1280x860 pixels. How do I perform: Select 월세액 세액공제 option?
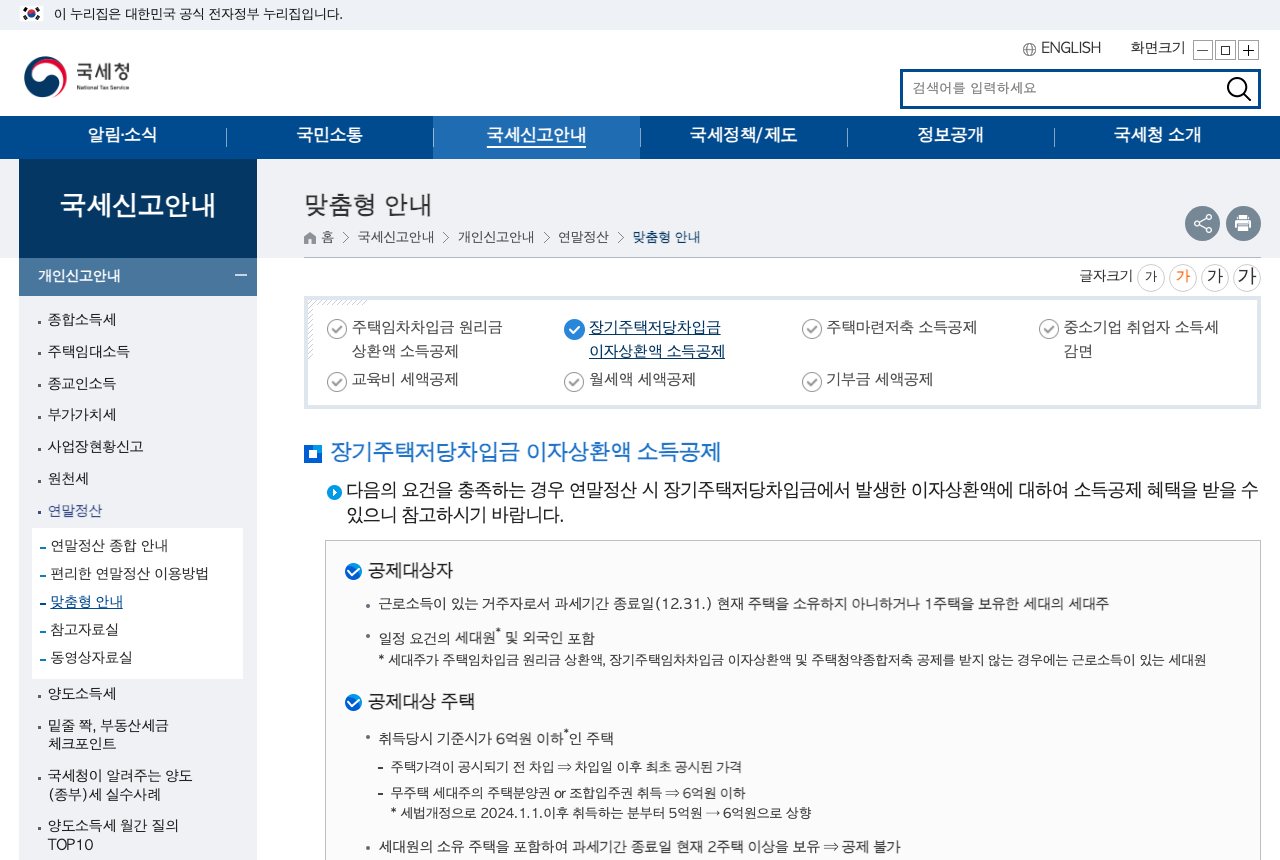[630, 380]
